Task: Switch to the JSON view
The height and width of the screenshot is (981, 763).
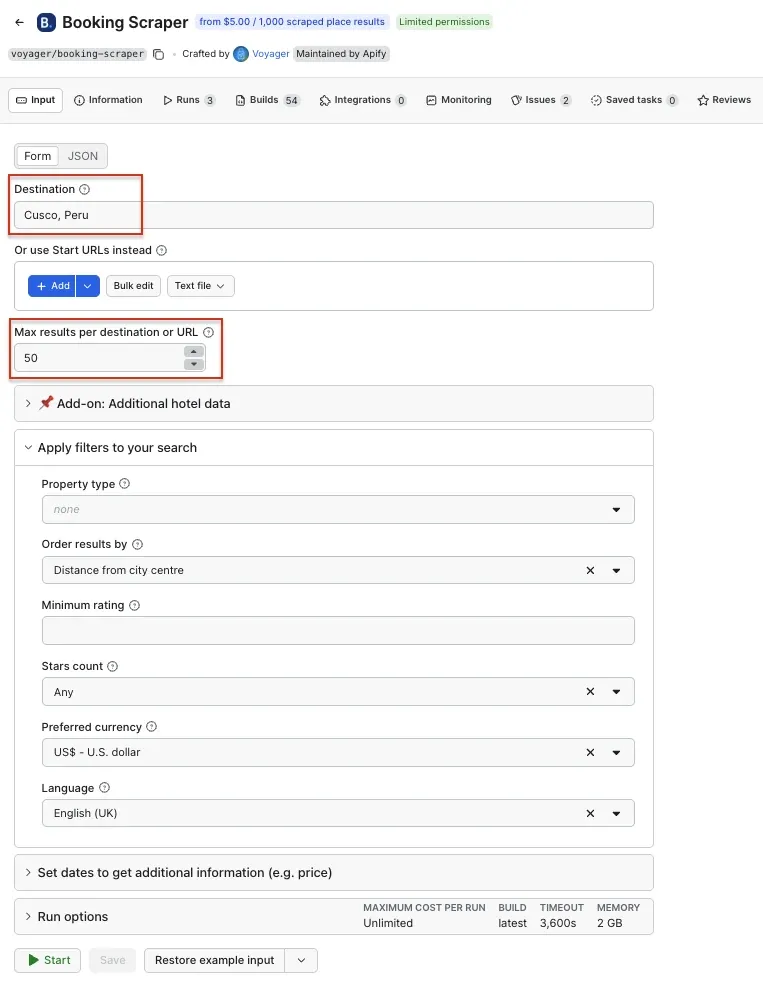Action: 83,156
